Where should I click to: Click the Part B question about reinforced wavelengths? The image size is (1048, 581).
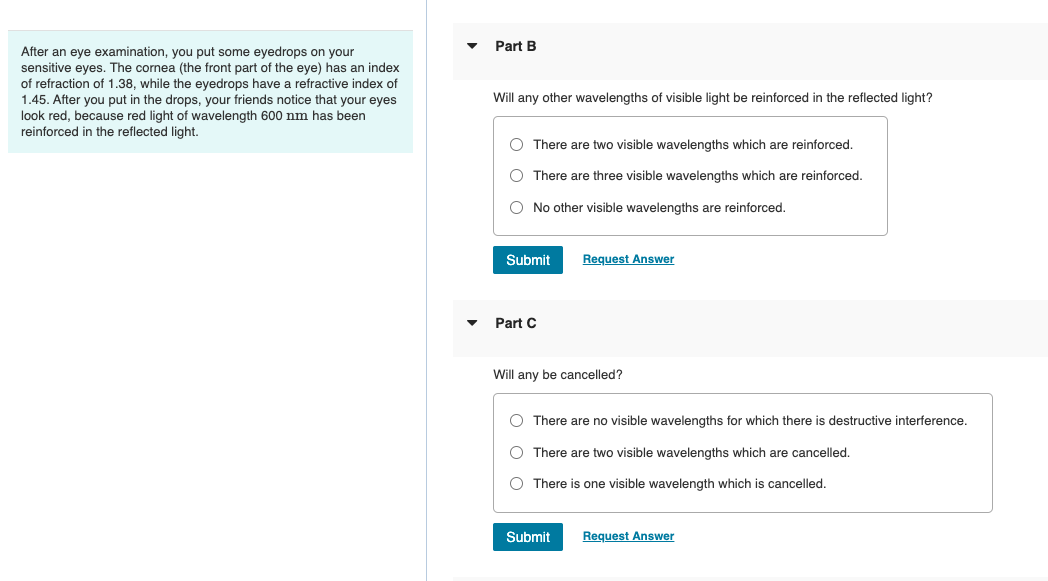tap(712, 98)
